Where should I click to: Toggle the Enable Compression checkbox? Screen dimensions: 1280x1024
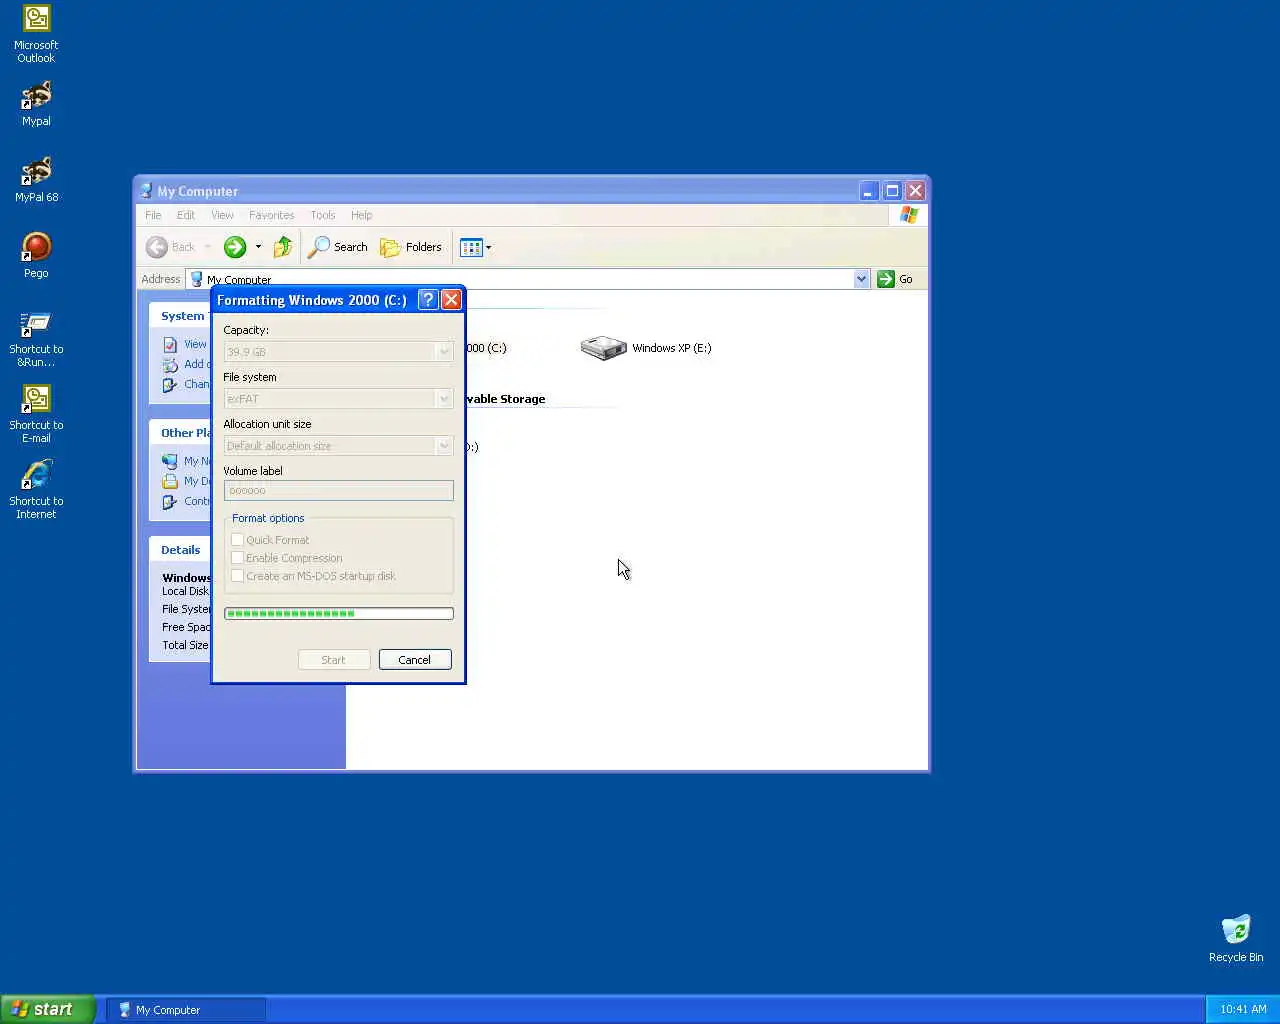[x=238, y=558]
